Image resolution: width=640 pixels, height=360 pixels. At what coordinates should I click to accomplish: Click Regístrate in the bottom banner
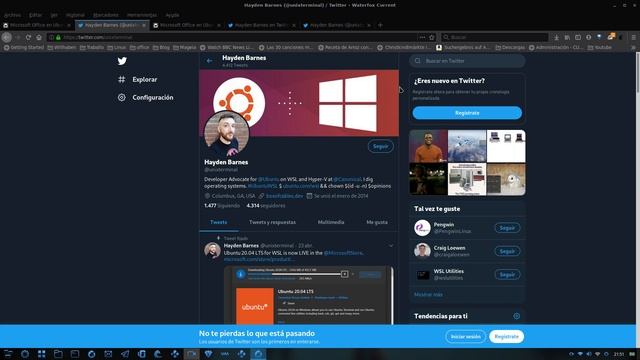point(506,337)
